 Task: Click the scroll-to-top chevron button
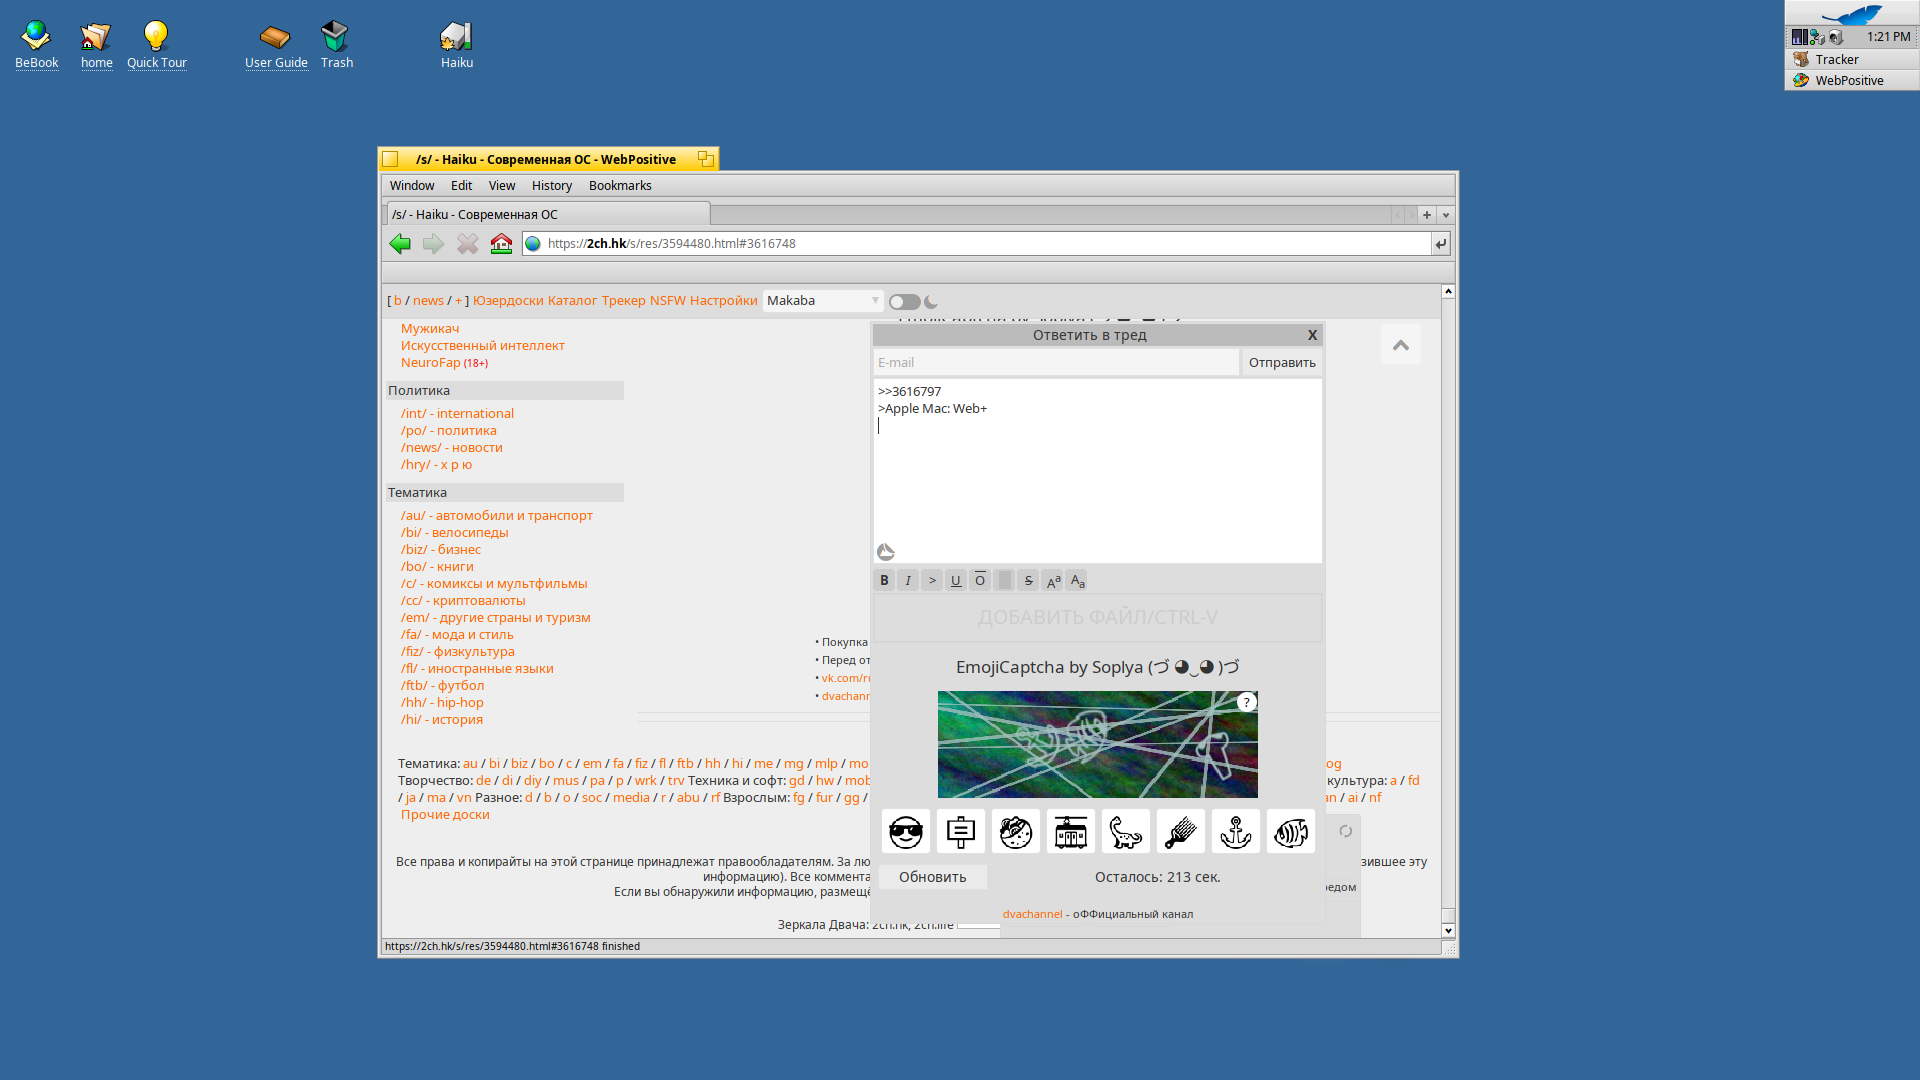click(x=1400, y=345)
